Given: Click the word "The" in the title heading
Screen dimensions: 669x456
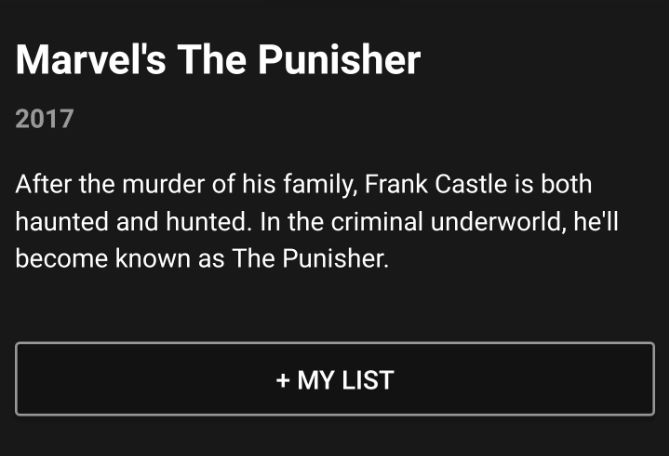Looking at the screenshot, I should point(212,60).
